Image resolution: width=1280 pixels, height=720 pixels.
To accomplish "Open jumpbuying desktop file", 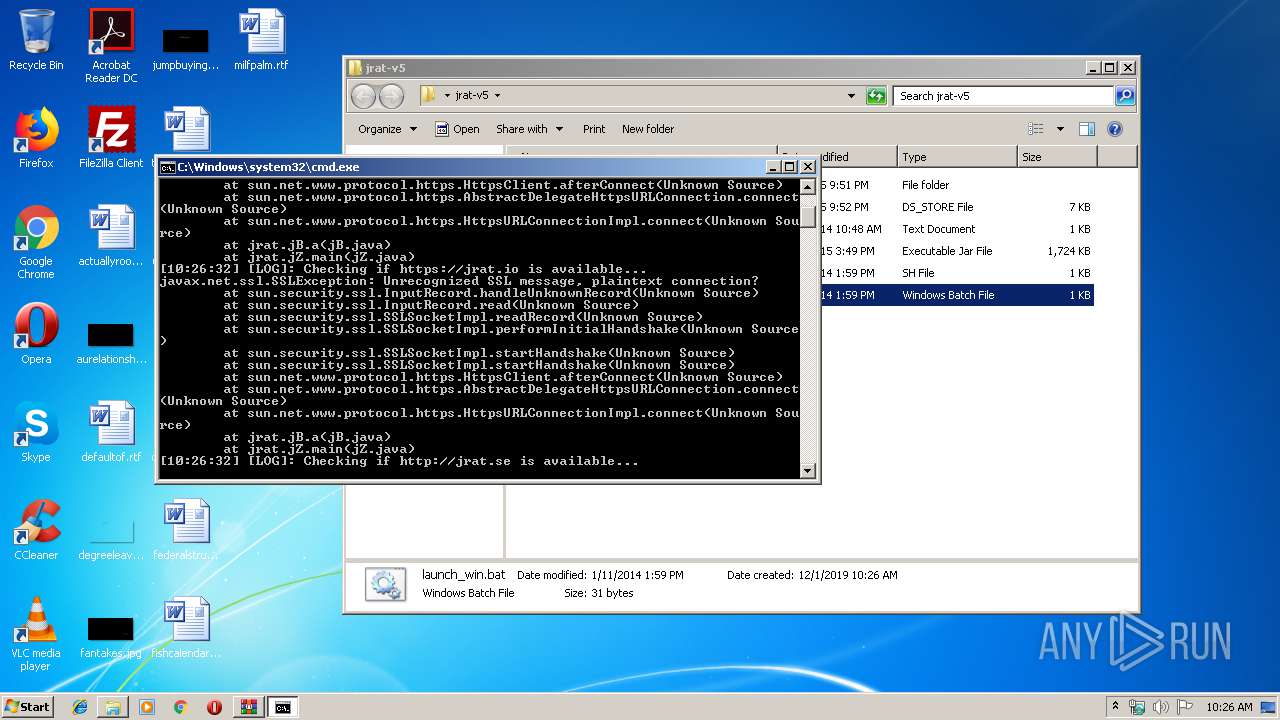I will pos(186,48).
